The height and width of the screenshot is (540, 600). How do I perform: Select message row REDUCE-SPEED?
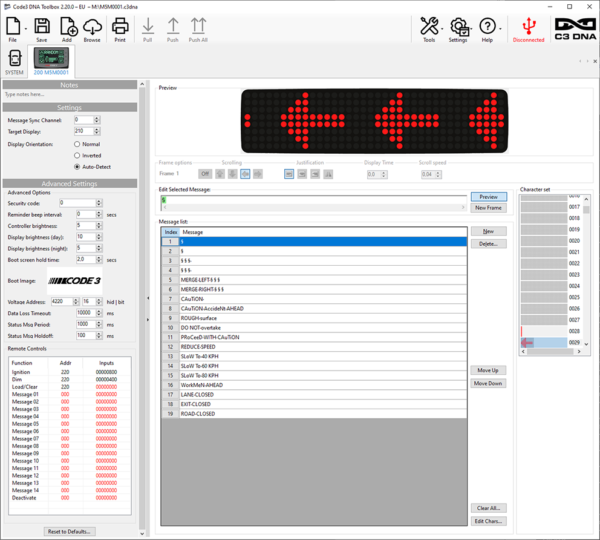pyautogui.click(x=314, y=347)
